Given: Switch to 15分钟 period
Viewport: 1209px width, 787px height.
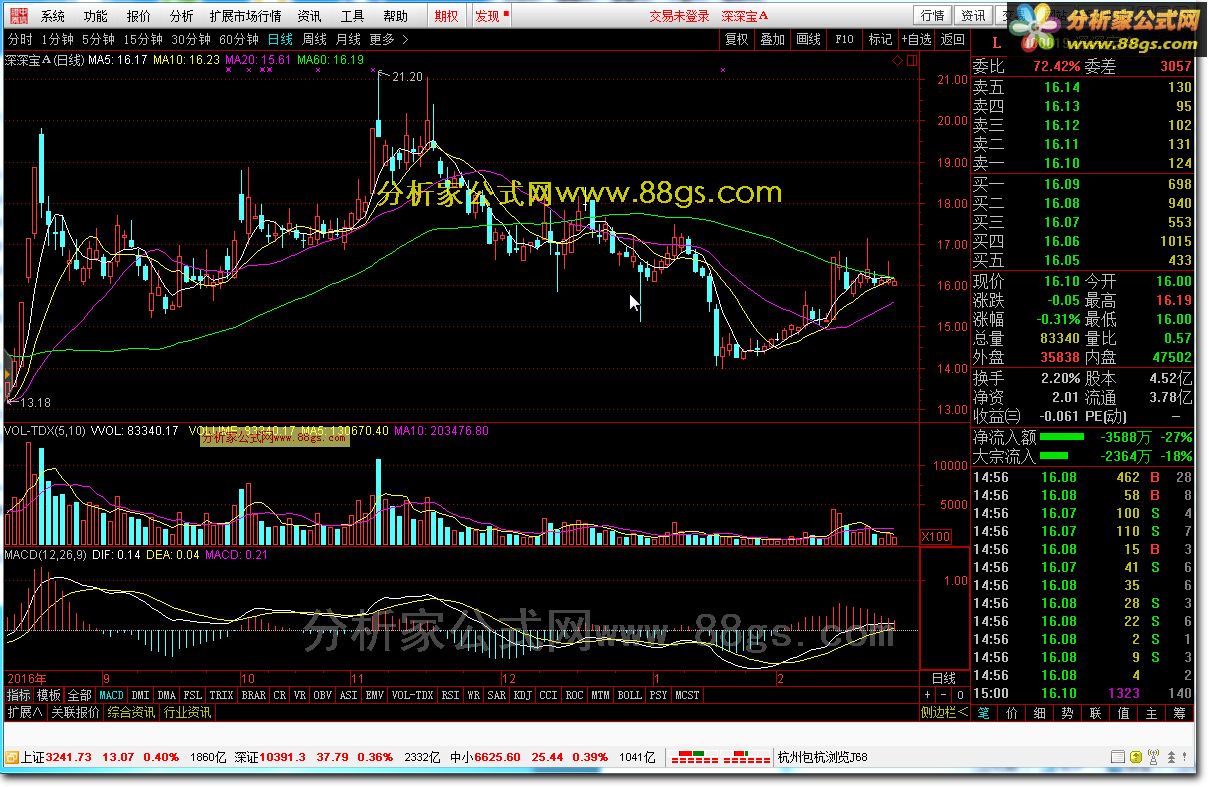Looking at the screenshot, I should (143, 39).
